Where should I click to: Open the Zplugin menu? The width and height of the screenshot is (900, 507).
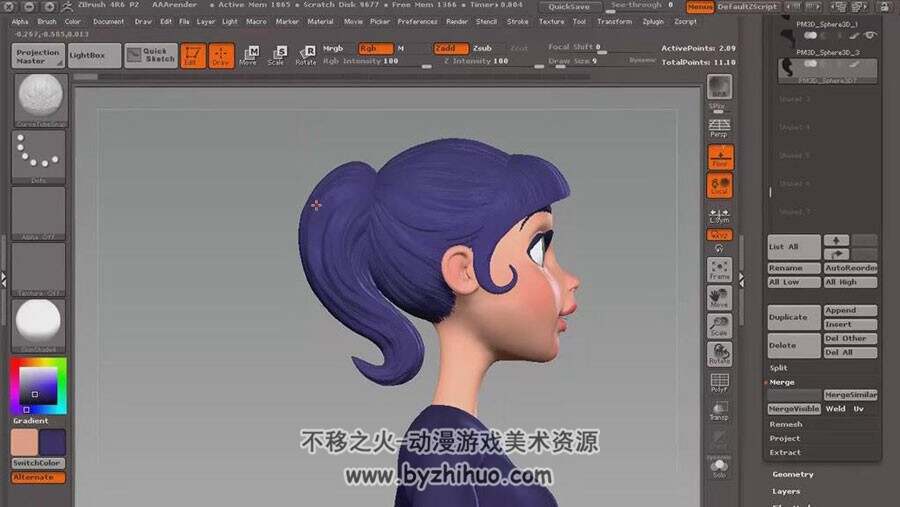653,21
